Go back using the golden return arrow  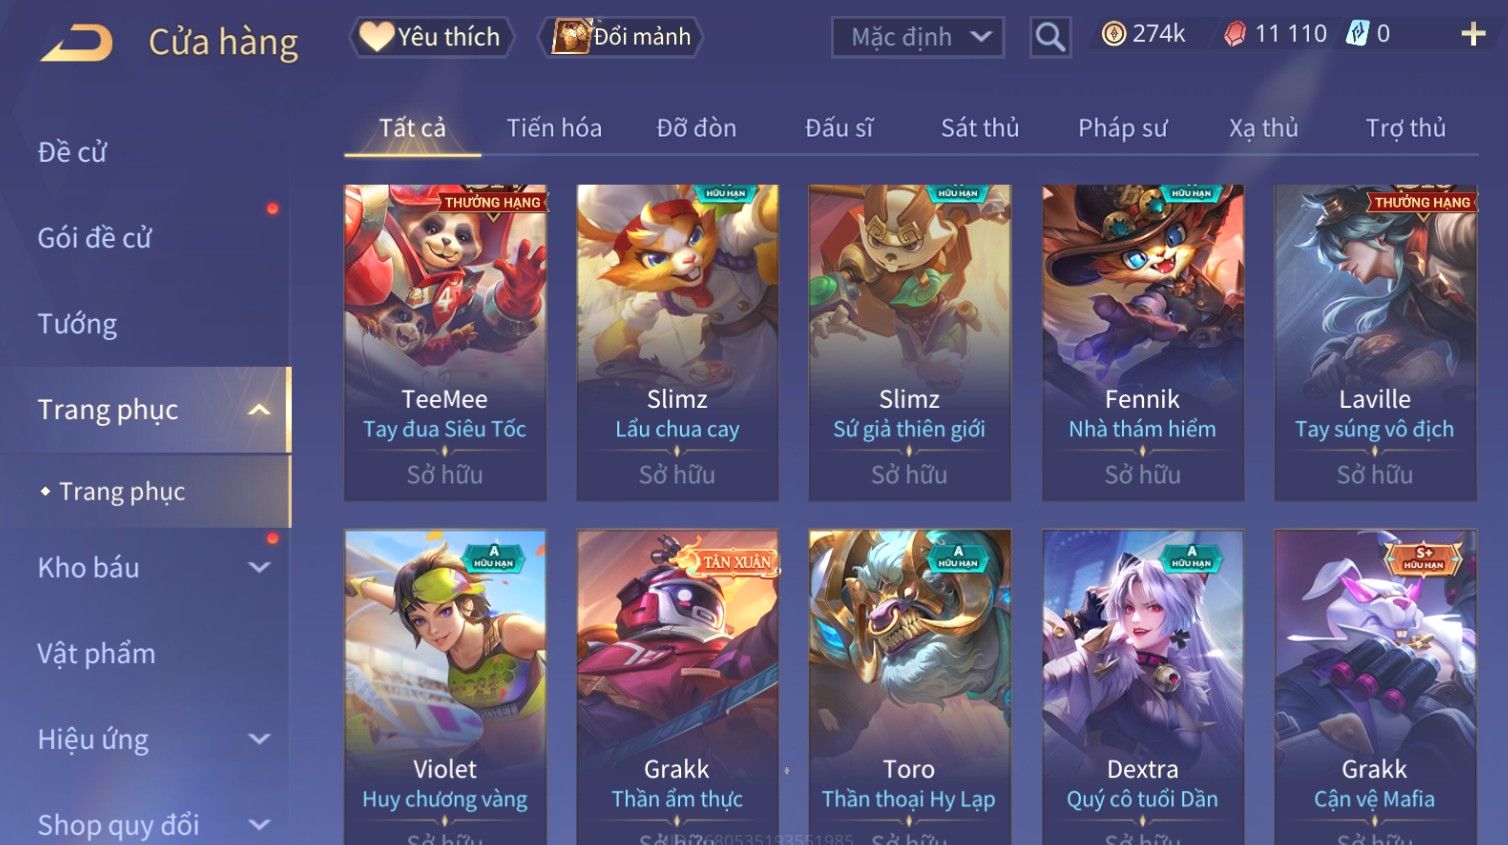point(77,43)
